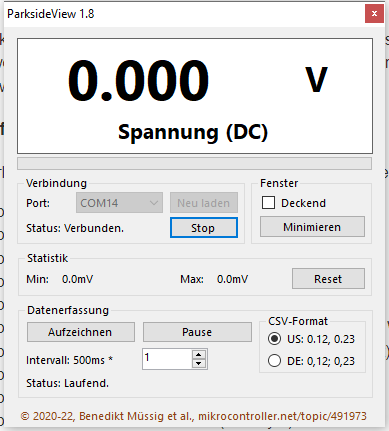Click the mikrocontroller.net copyright text
Viewport: 389px width, 431px height.
pyautogui.click(x=193, y=416)
